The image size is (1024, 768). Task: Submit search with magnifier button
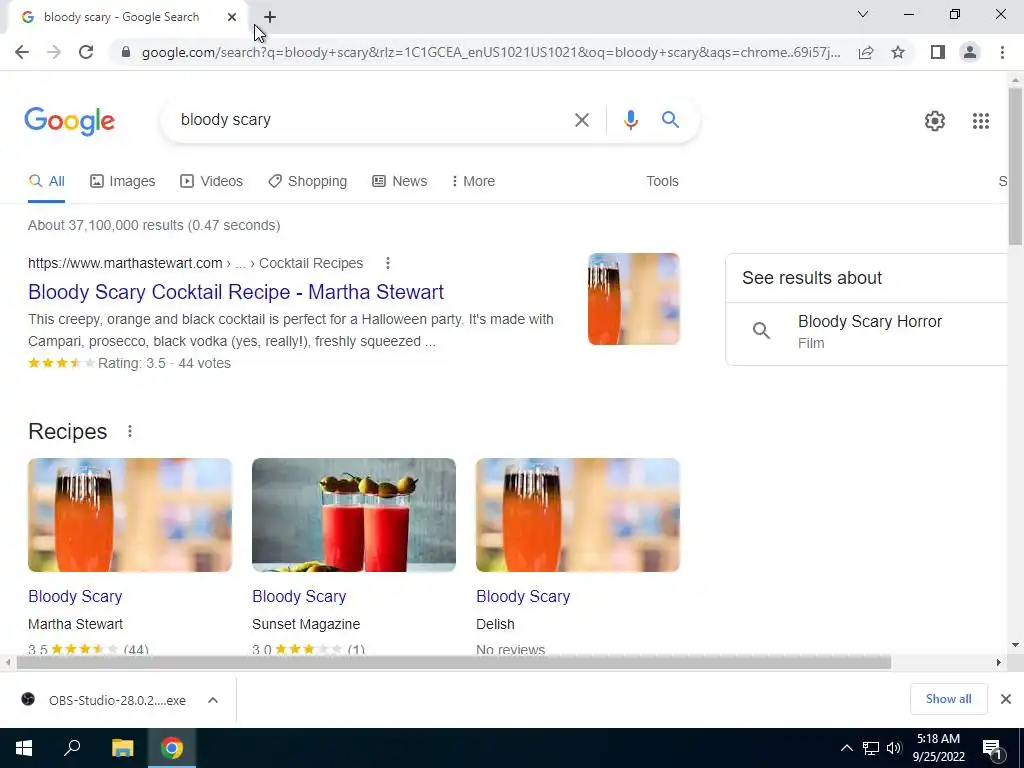[670, 120]
